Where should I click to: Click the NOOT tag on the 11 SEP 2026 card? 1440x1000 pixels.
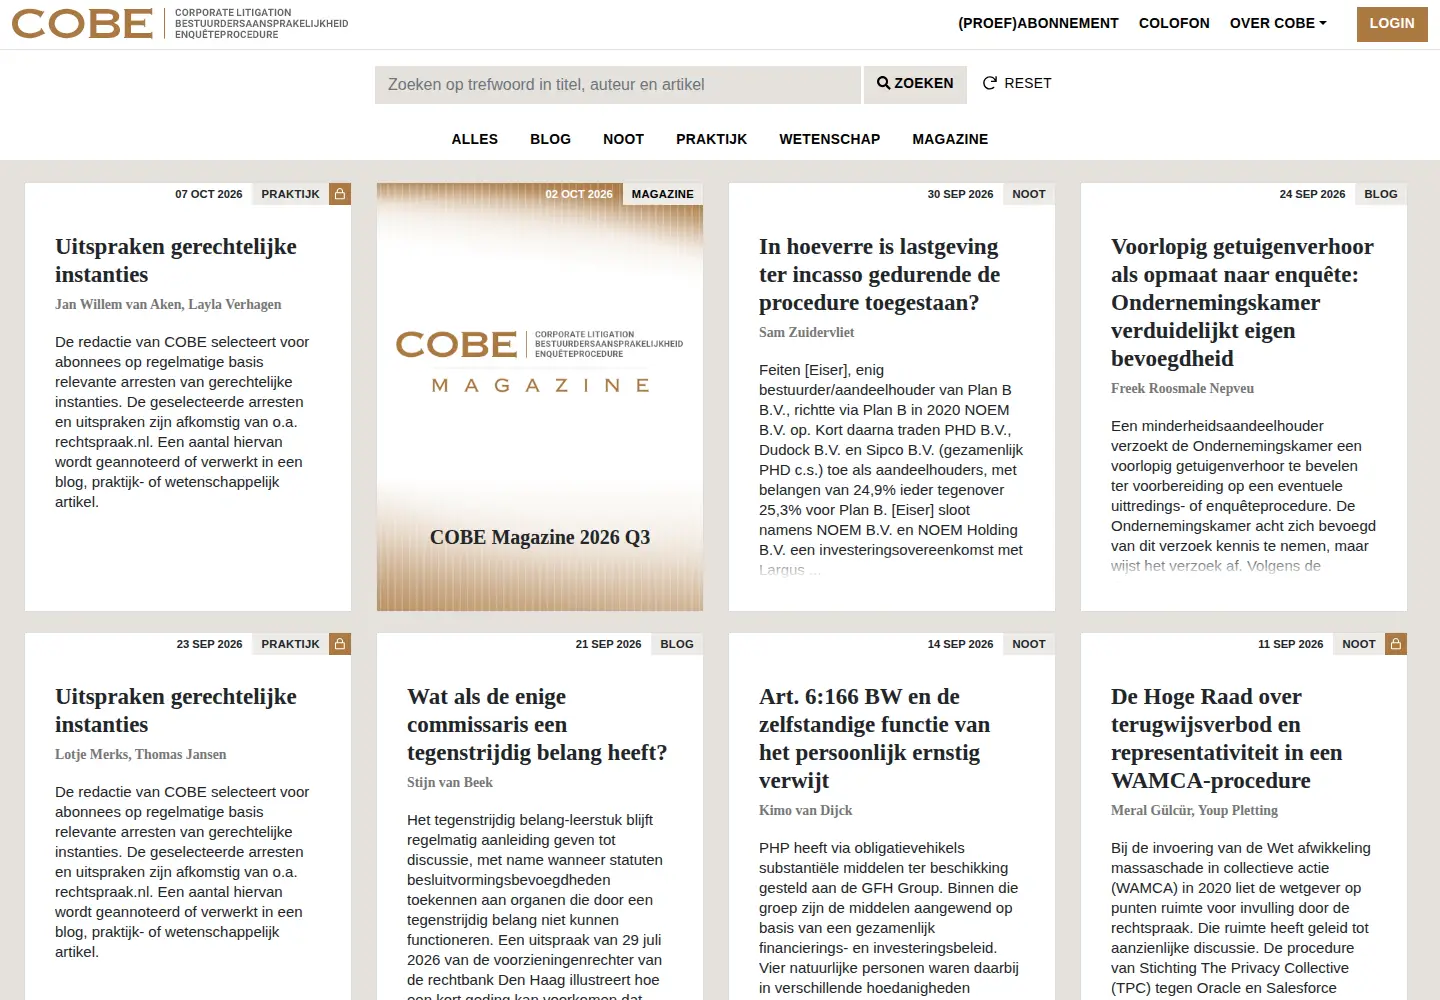click(x=1359, y=644)
